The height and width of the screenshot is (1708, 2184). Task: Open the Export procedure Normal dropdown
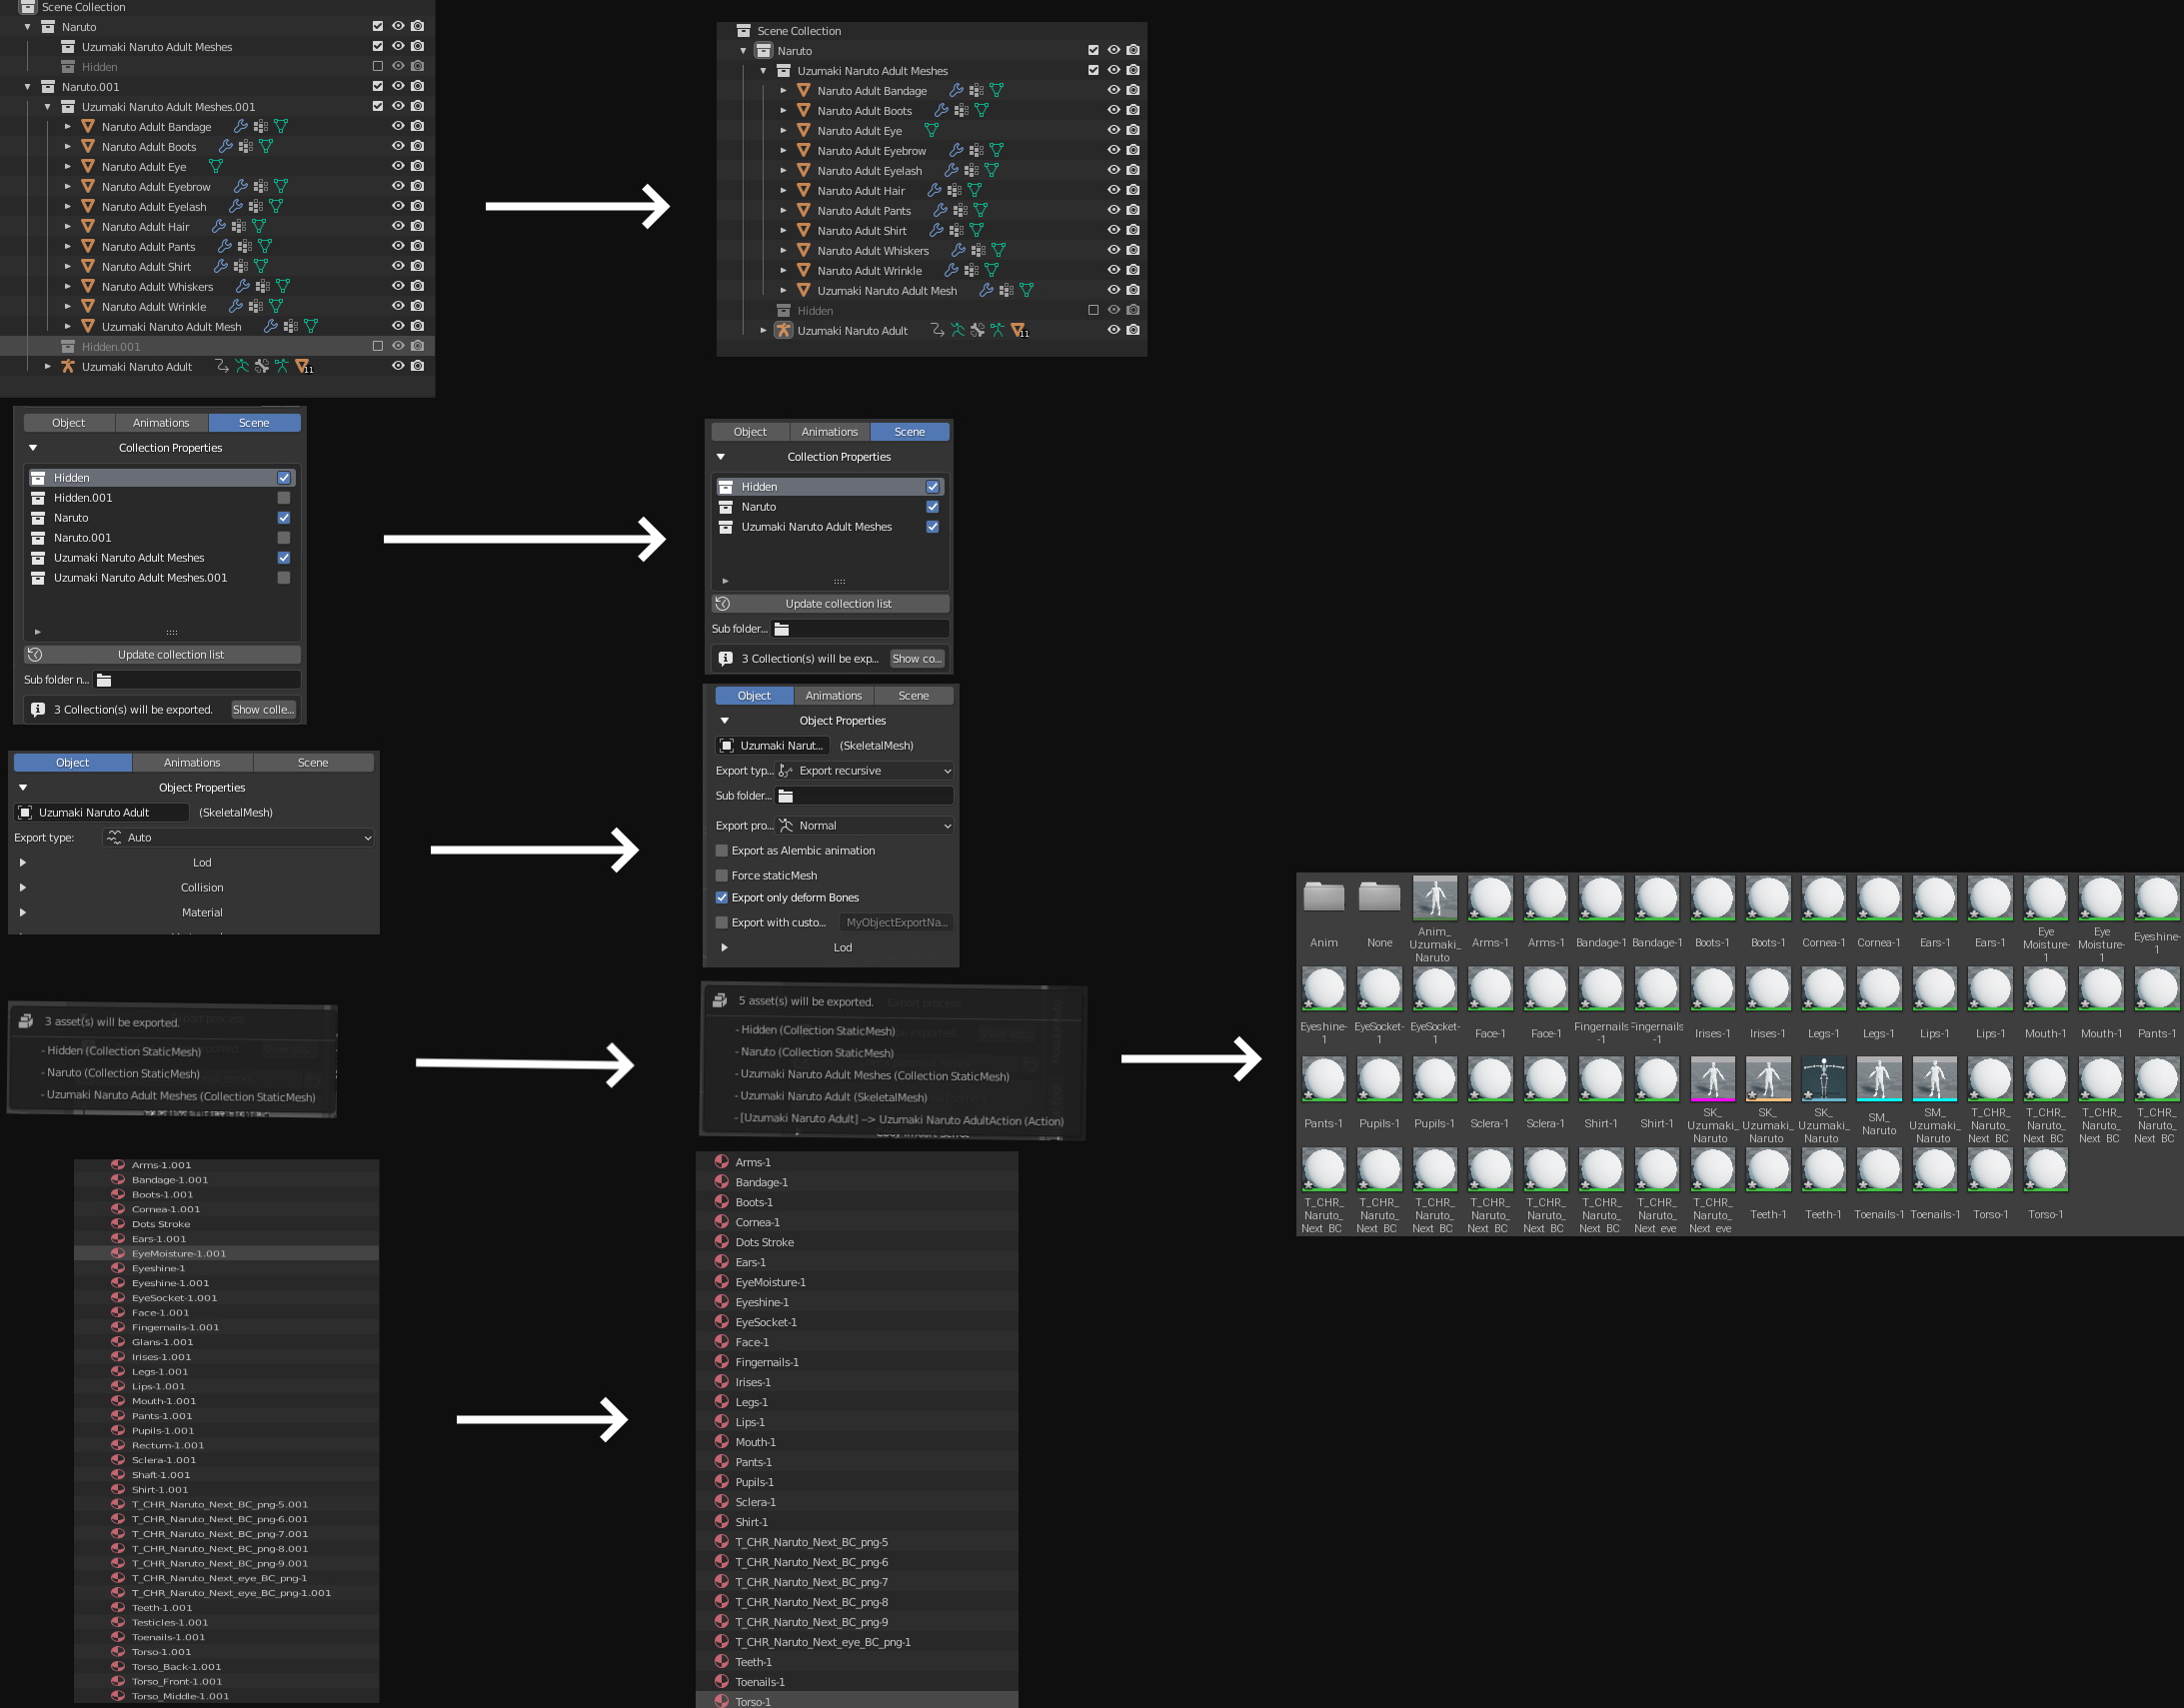865,825
